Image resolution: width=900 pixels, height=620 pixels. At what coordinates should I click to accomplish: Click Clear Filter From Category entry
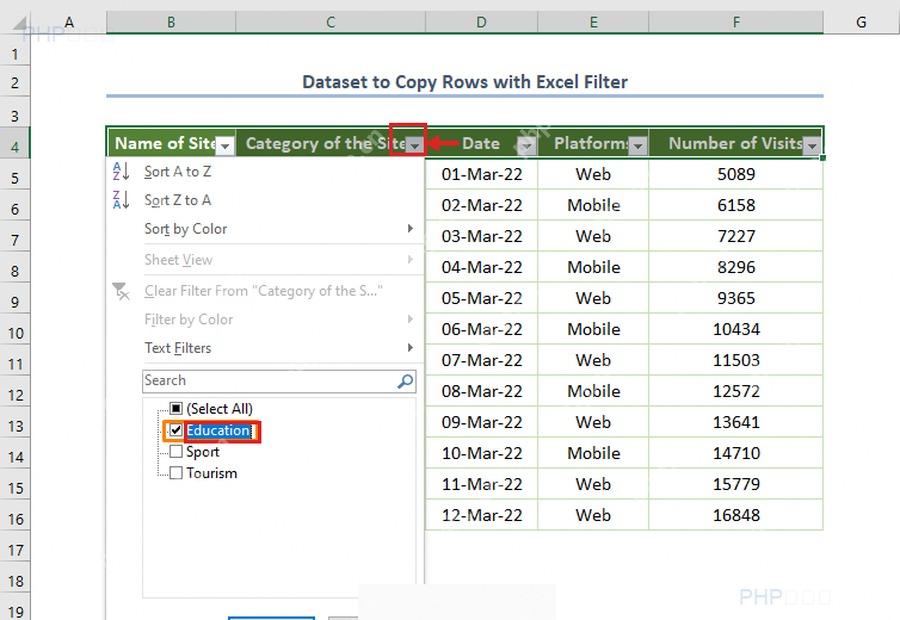263,291
